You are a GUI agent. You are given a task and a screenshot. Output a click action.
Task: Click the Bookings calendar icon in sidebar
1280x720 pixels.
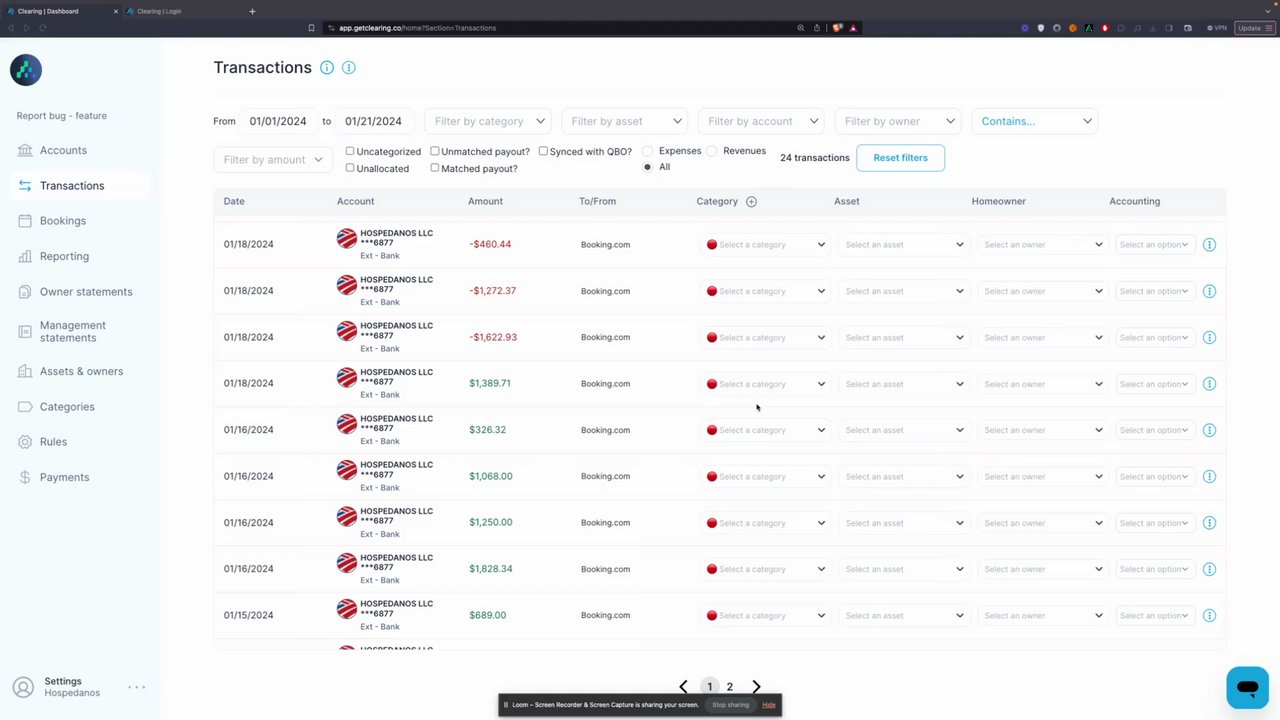pyautogui.click(x=25, y=221)
